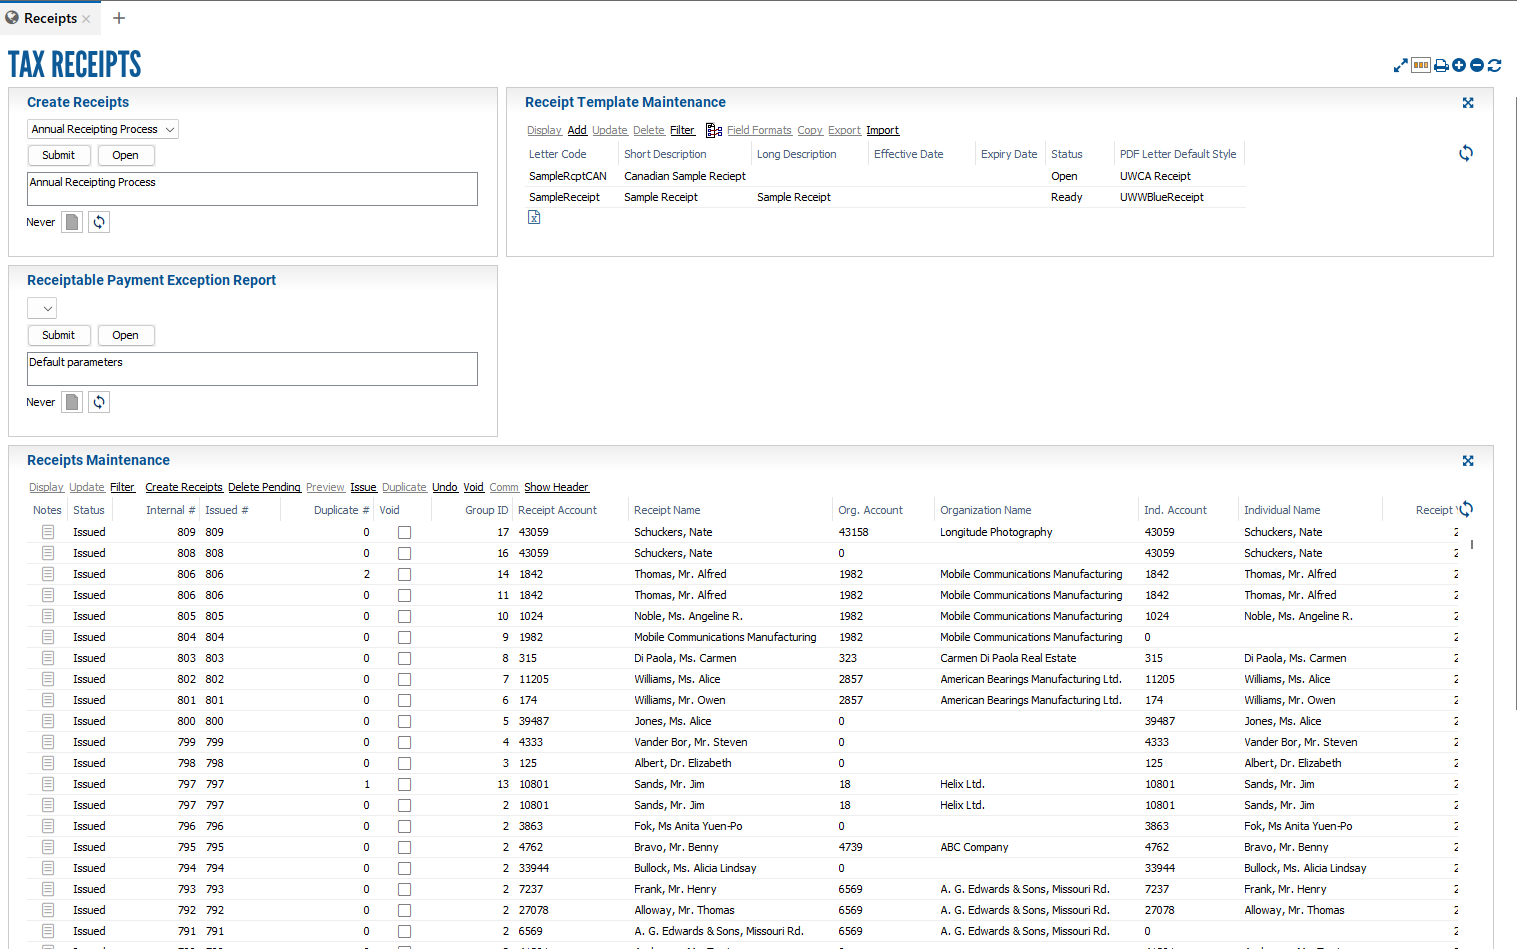Image resolution: width=1517 pixels, height=949 pixels.
Task: Click the field mapping icon beside Filter
Action: coord(714,130)
